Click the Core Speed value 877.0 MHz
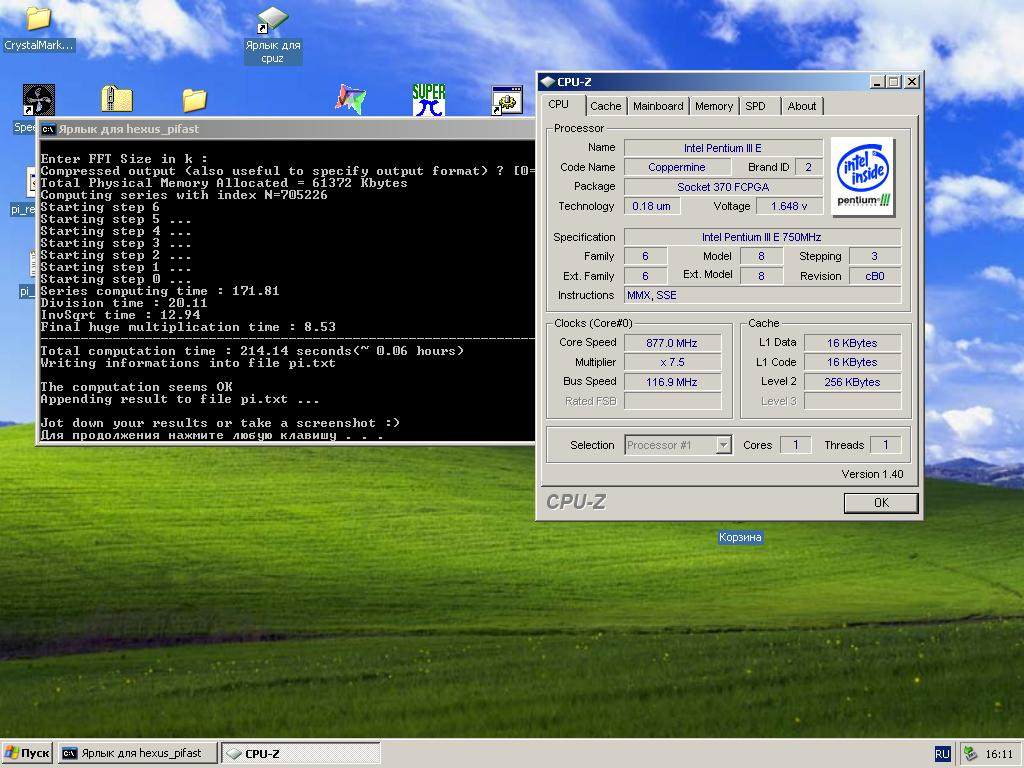 click(x=672, y=343)
